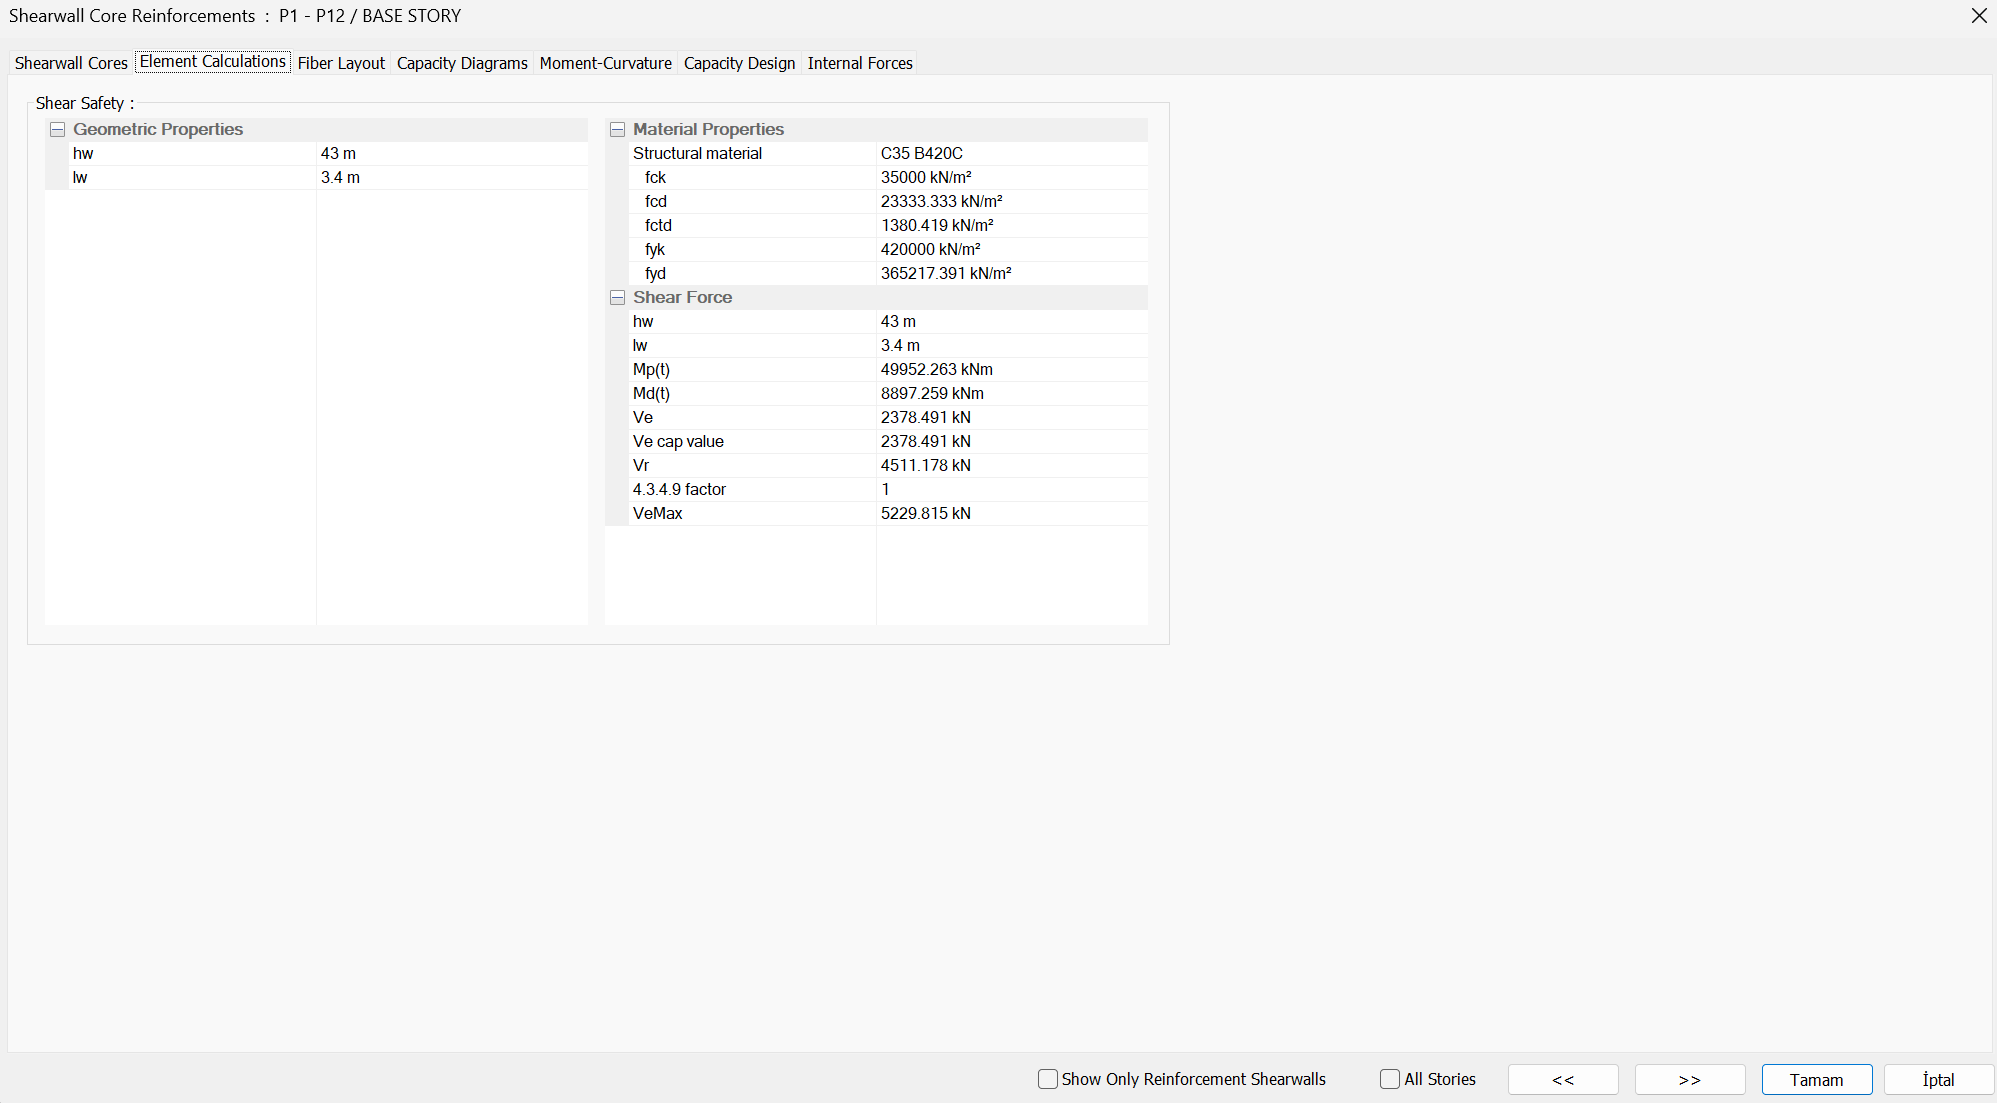Open the Fiber Layout tab

point(341,63)
